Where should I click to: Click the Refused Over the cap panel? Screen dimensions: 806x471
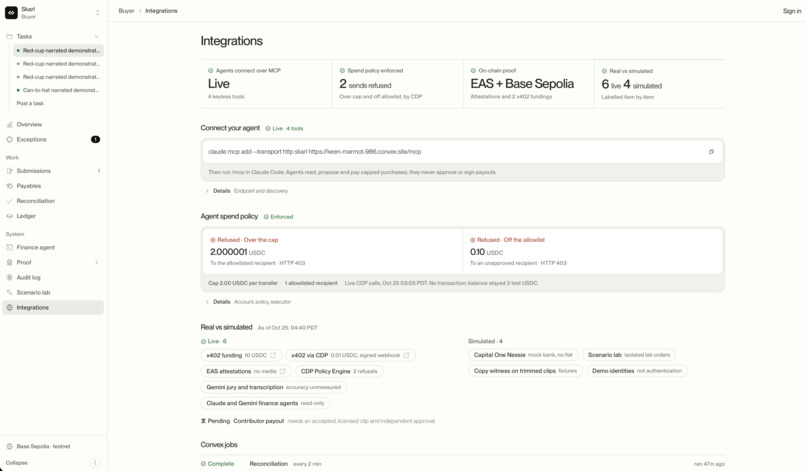point(332,251)
